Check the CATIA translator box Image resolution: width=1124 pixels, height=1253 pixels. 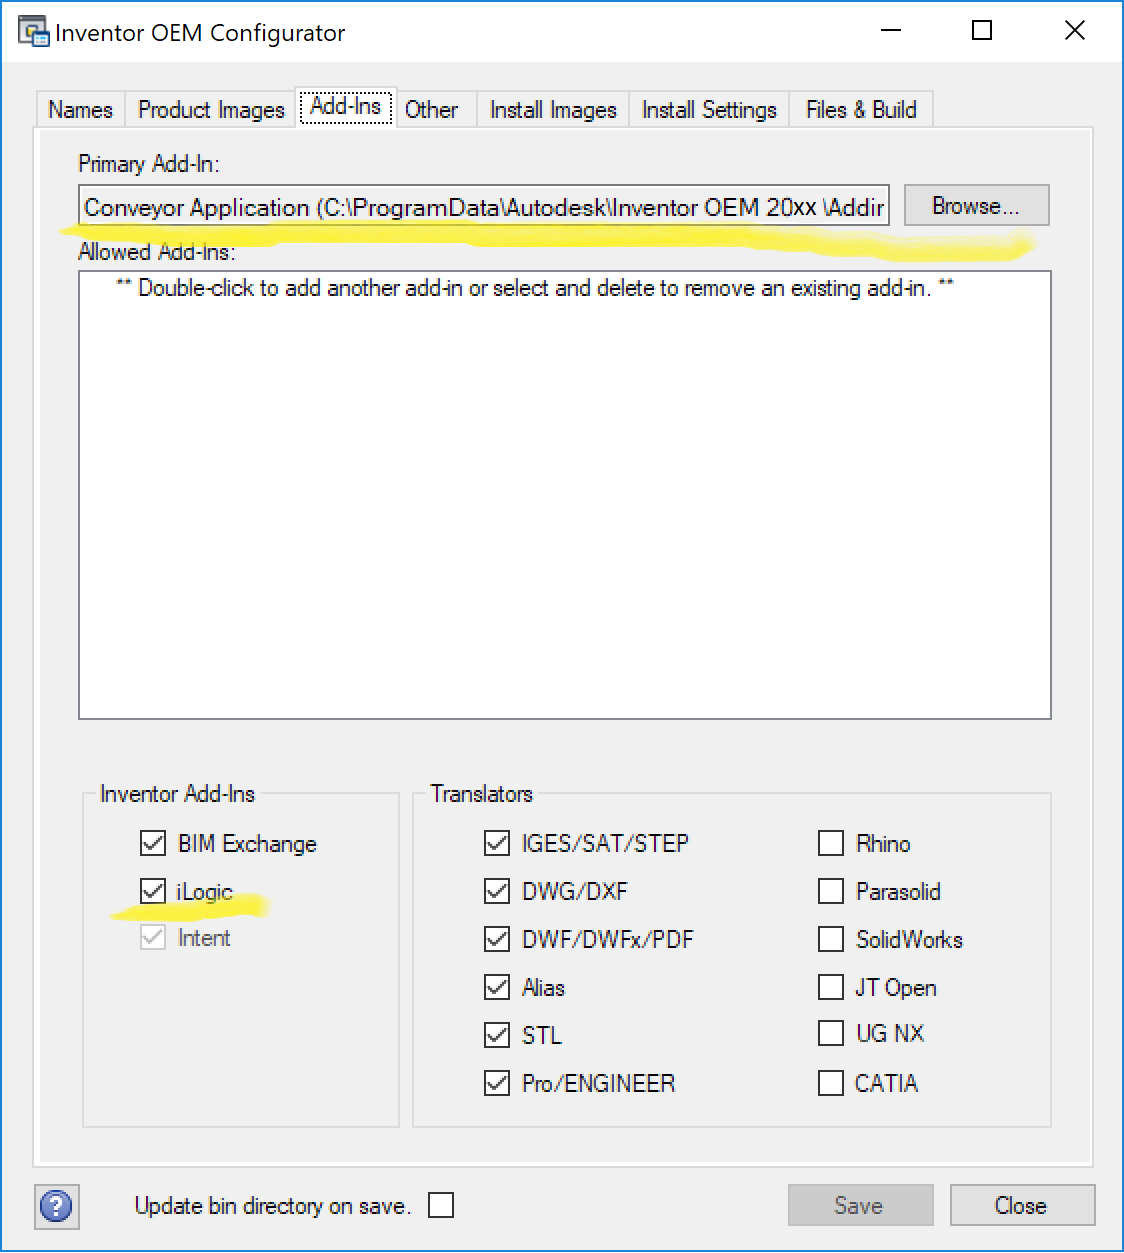point(831,1083)
